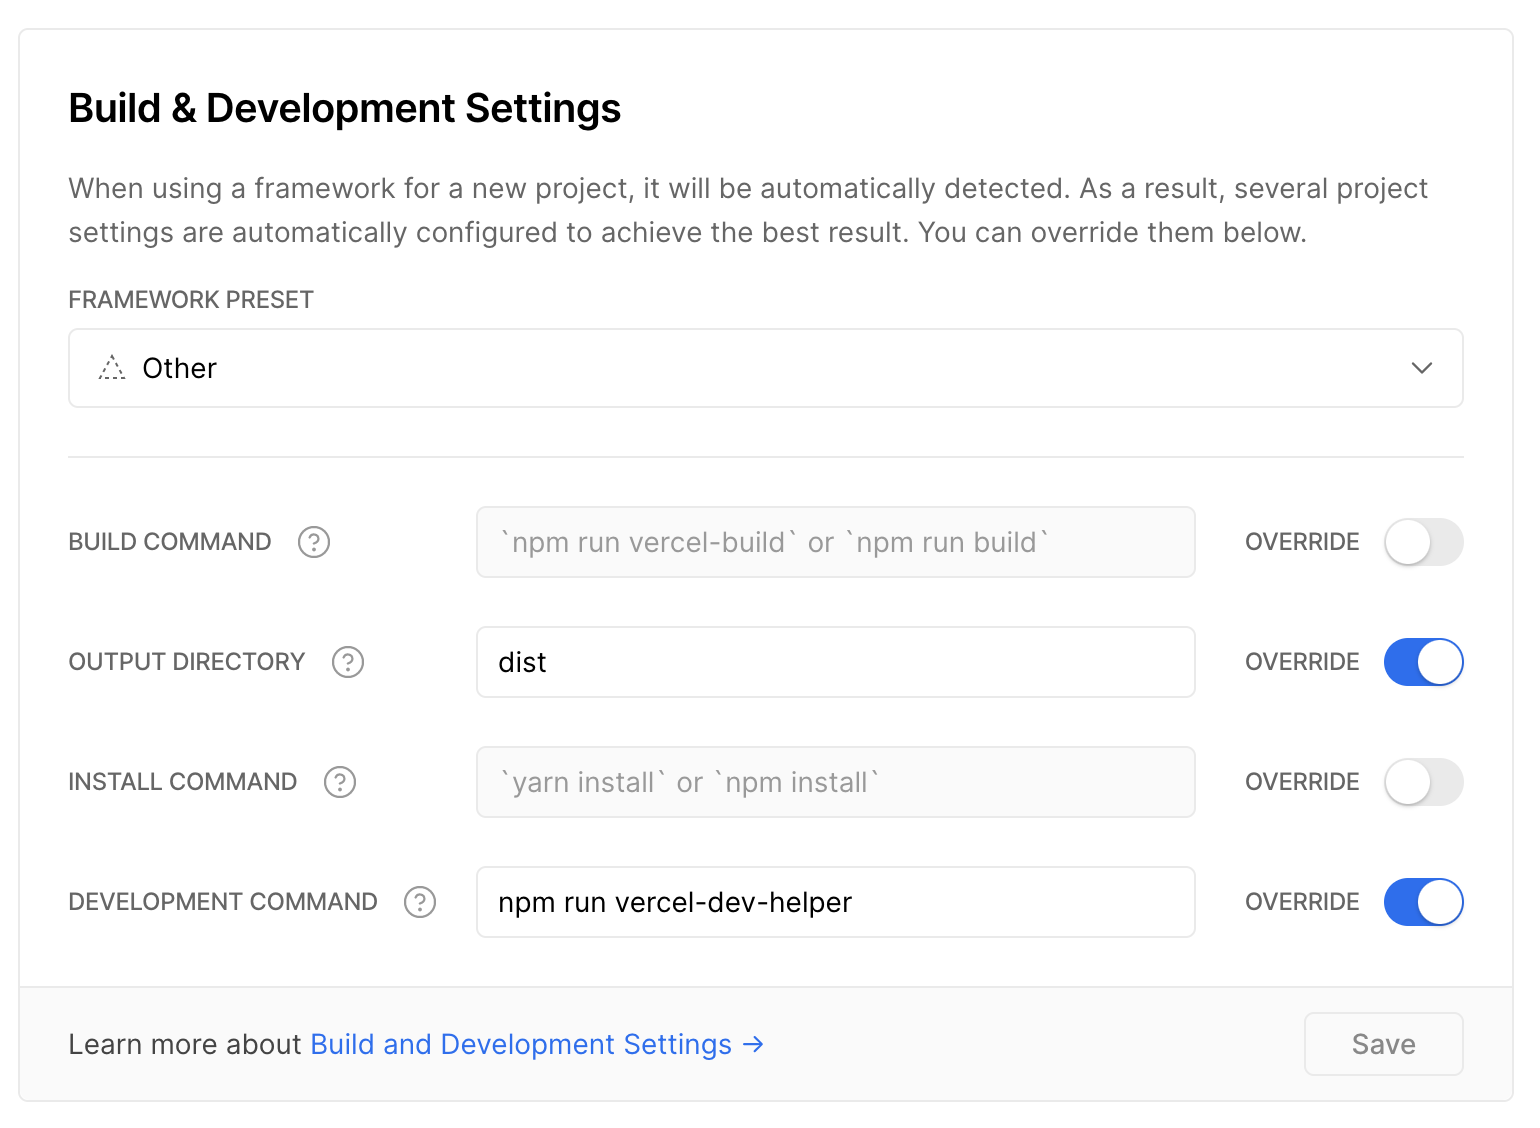Click the arrow icon after Build and Development Settings
This screenshot has width=1540, height=1128.
point(753,1044)
